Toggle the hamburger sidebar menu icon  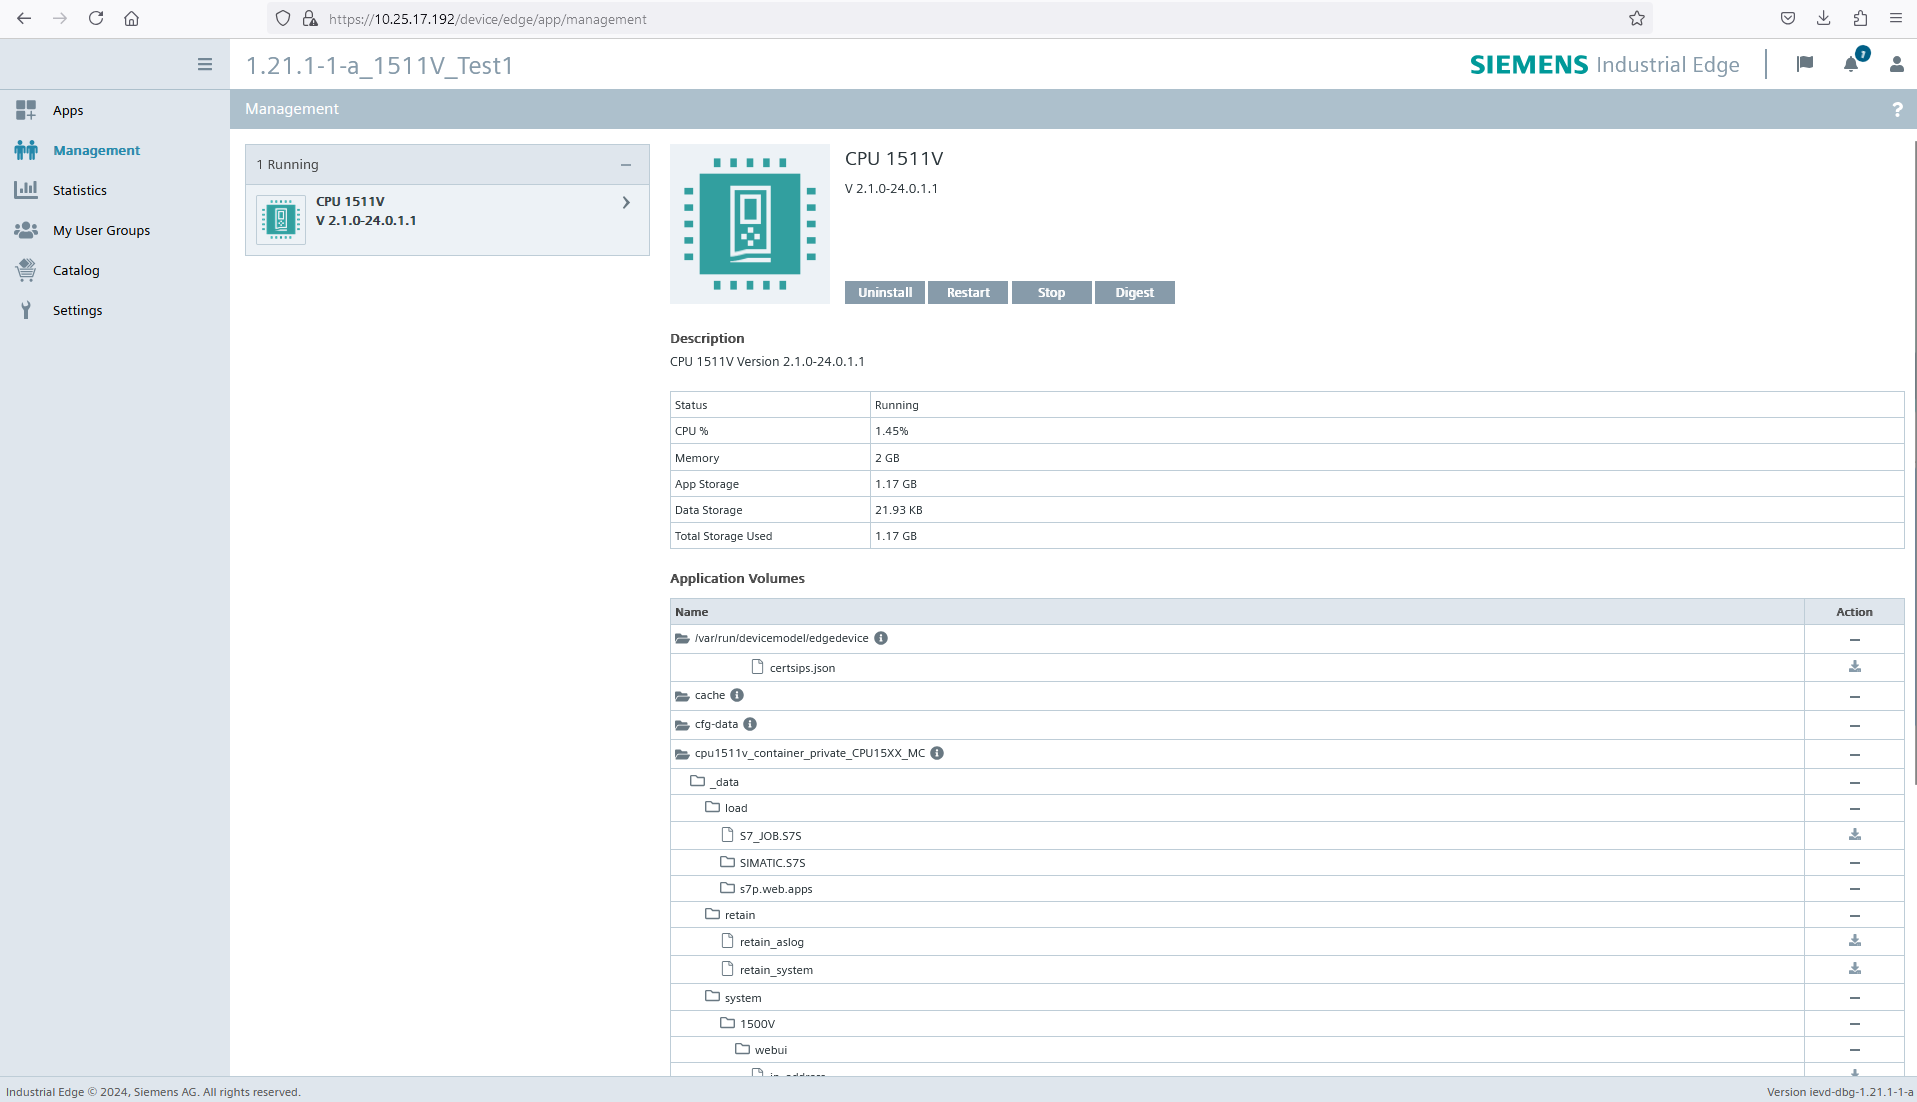click(x=205, y=64)
